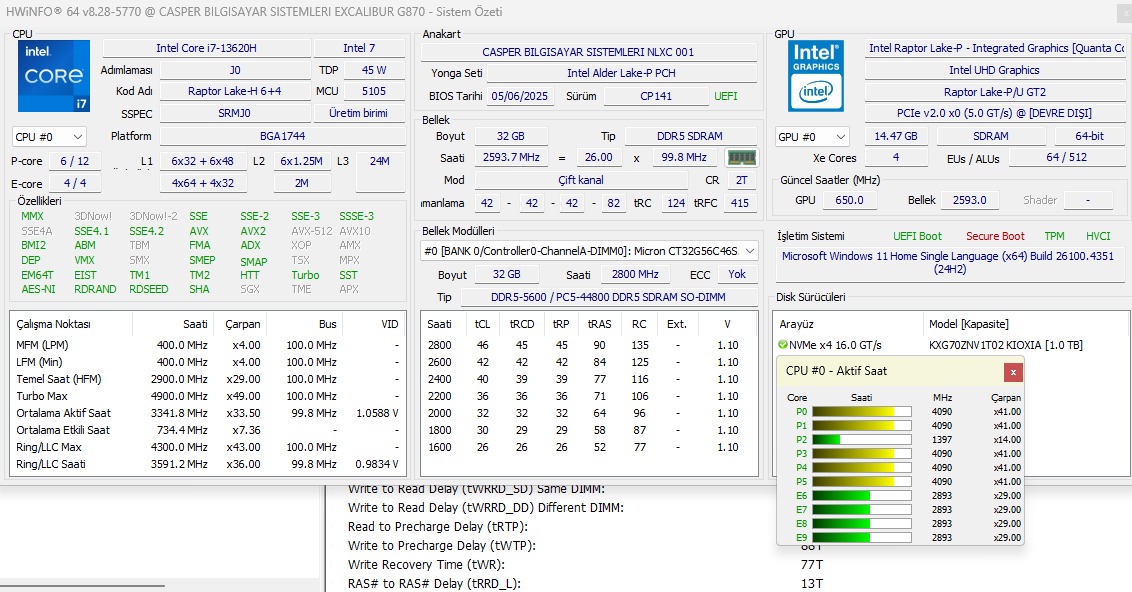Click the BGA1744 platform field

pos(282,136)
